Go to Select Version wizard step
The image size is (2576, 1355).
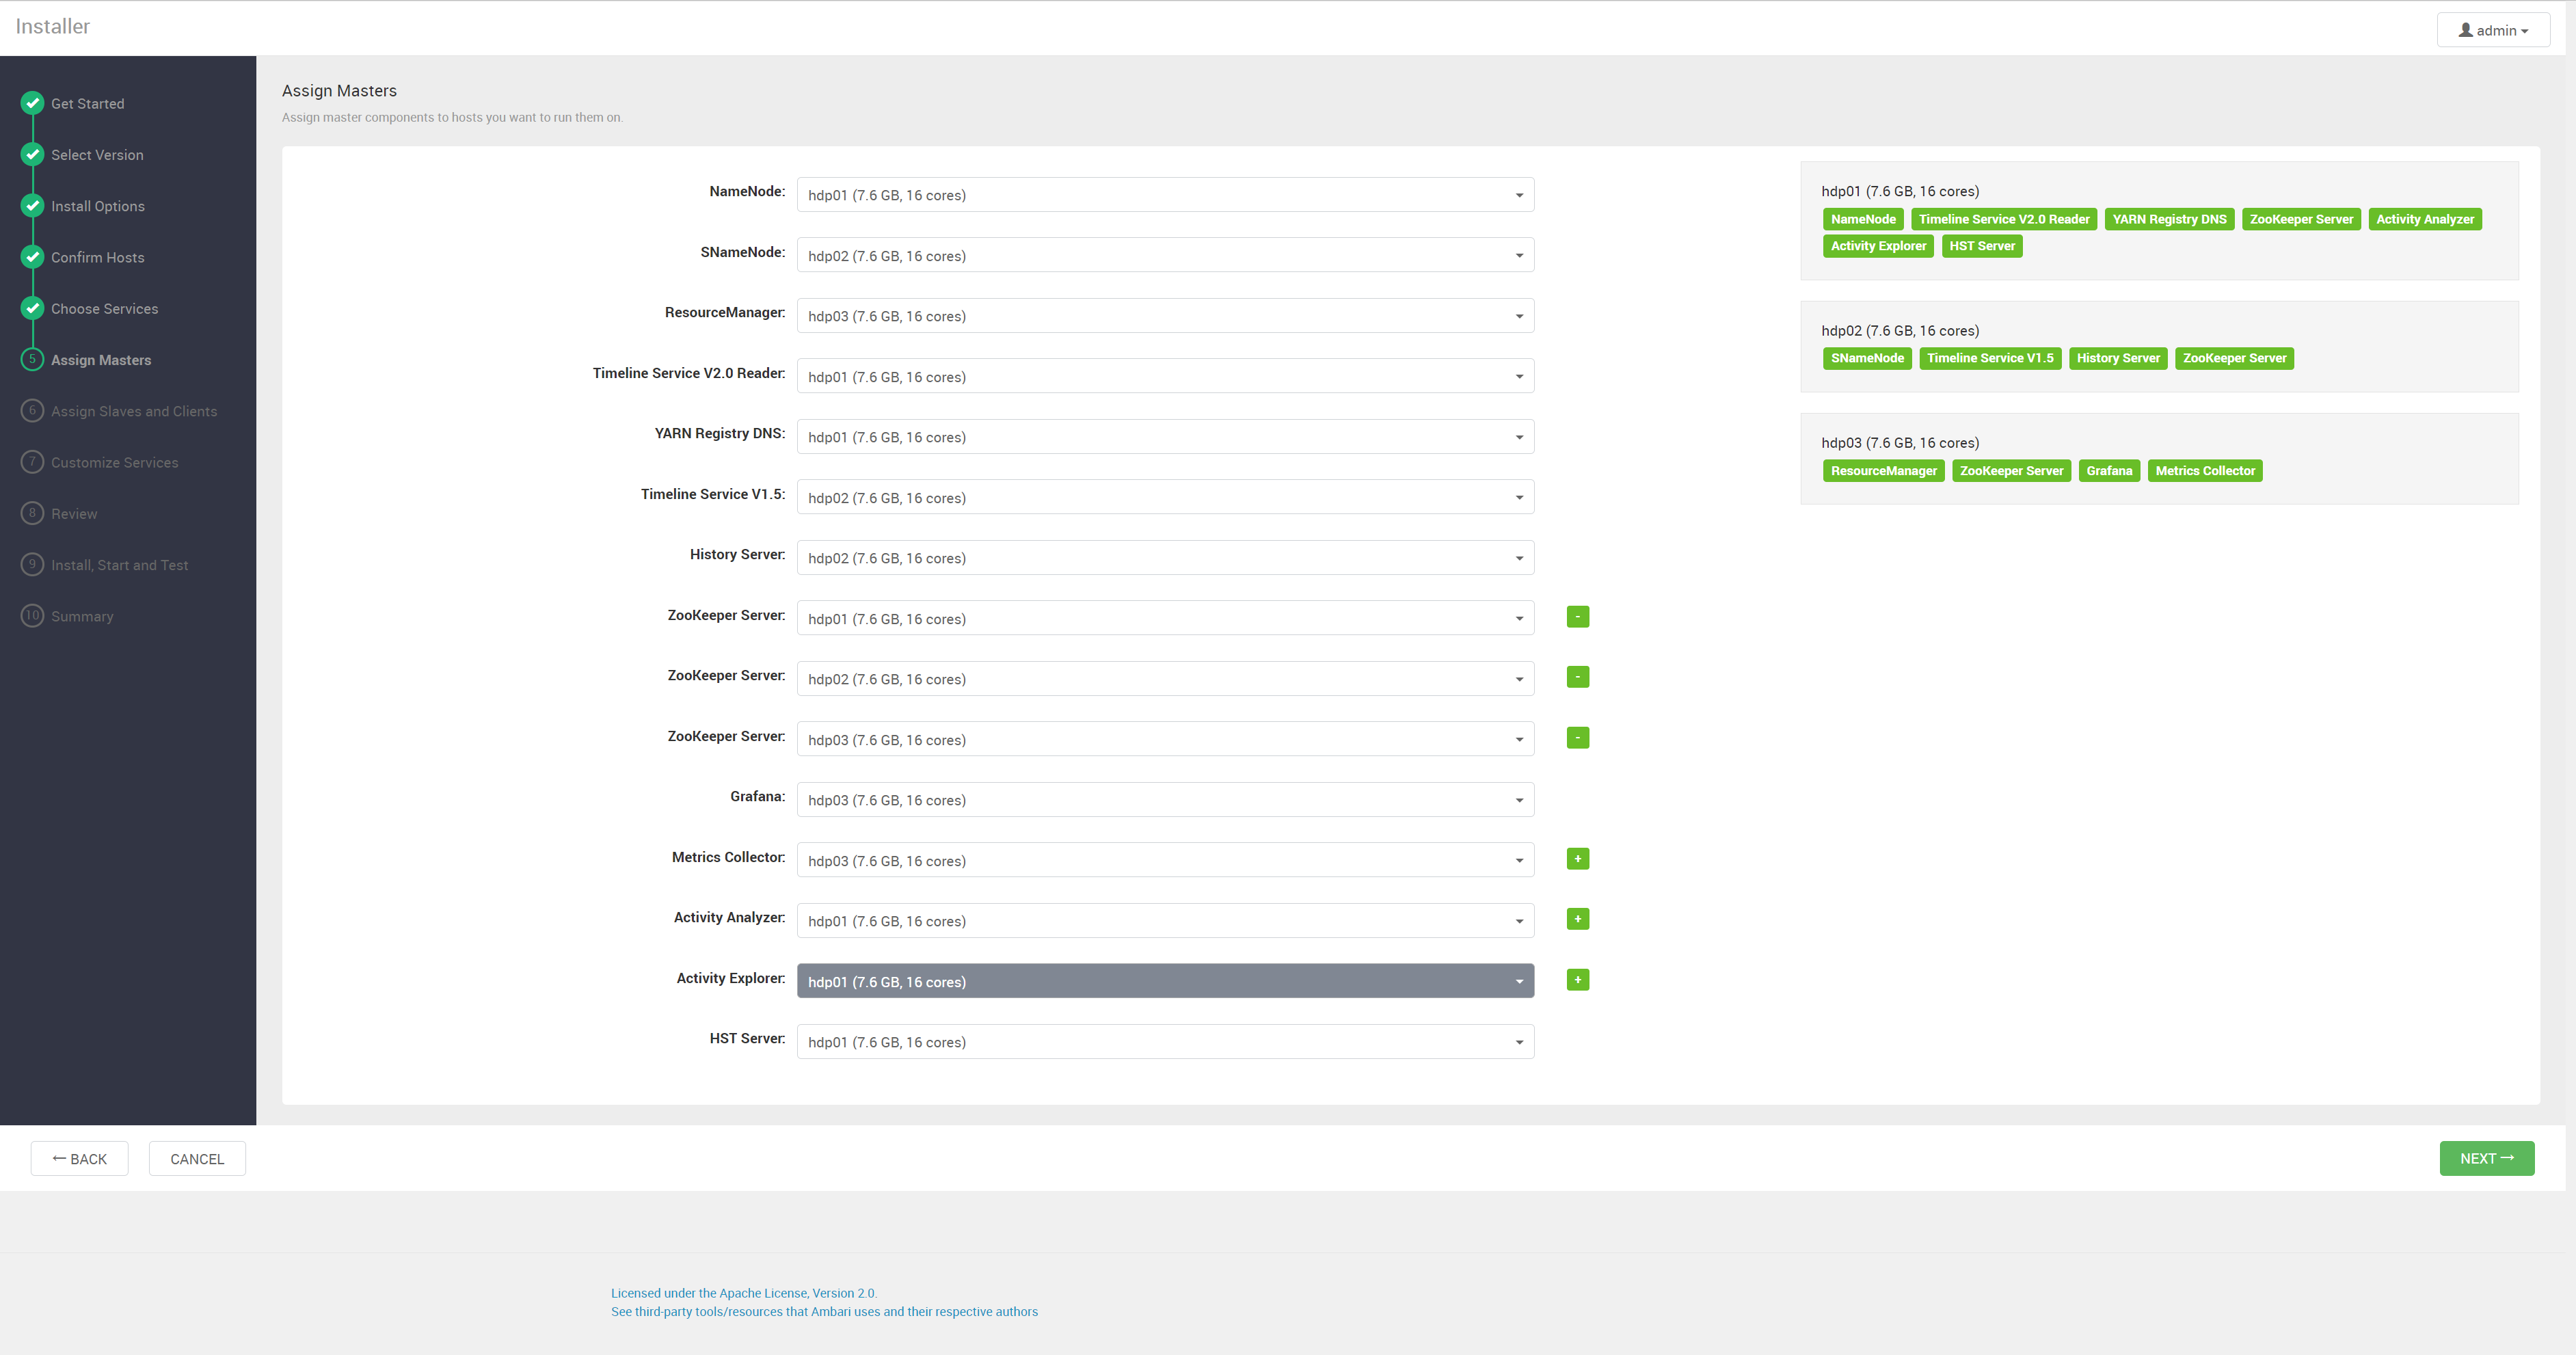(97, 155)
